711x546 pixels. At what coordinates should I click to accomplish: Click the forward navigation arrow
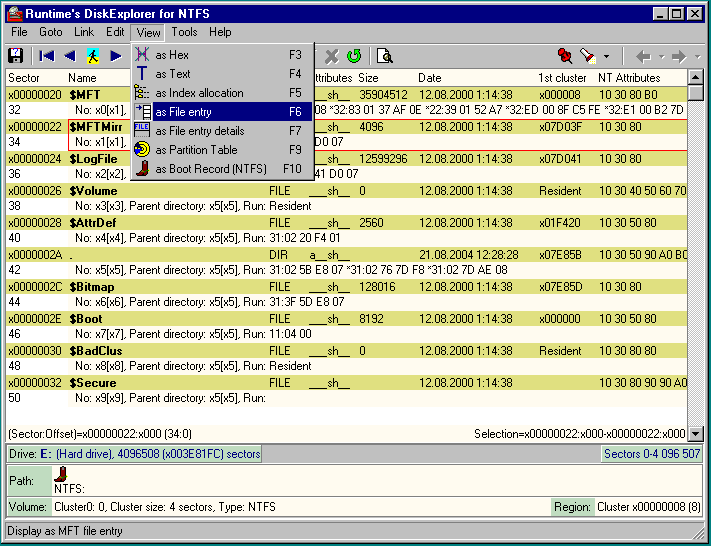click(x=679, y=57)
